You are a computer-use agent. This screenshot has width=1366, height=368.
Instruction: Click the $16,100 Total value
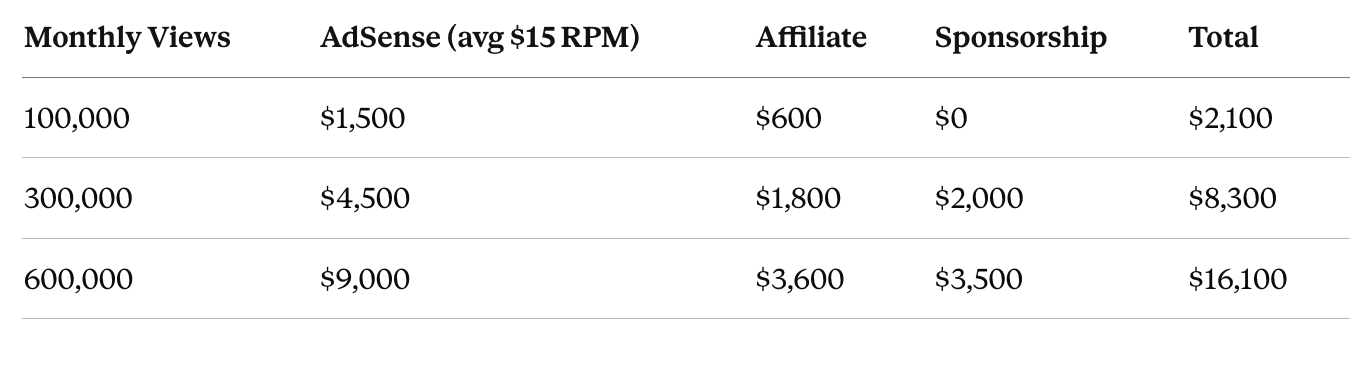(x=1238, y=279)
